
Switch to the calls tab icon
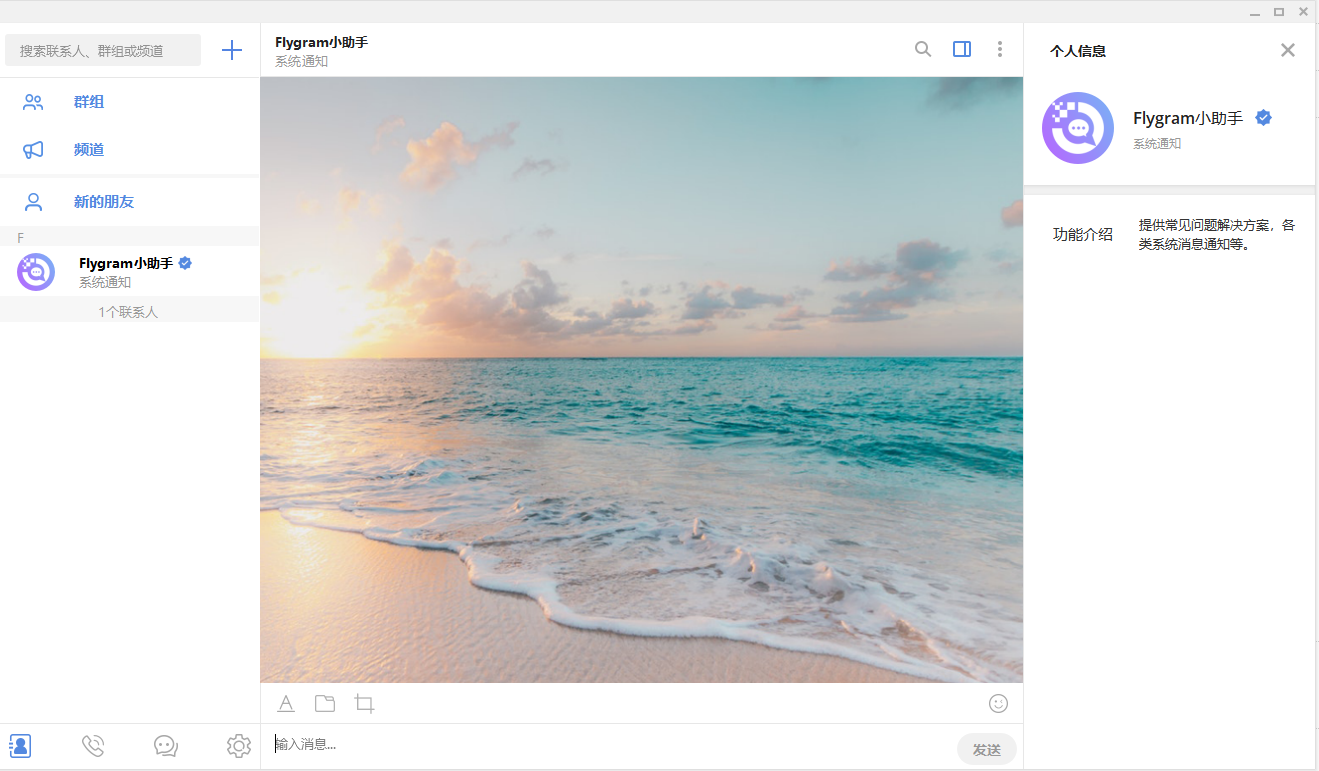[x=93, y=746]
